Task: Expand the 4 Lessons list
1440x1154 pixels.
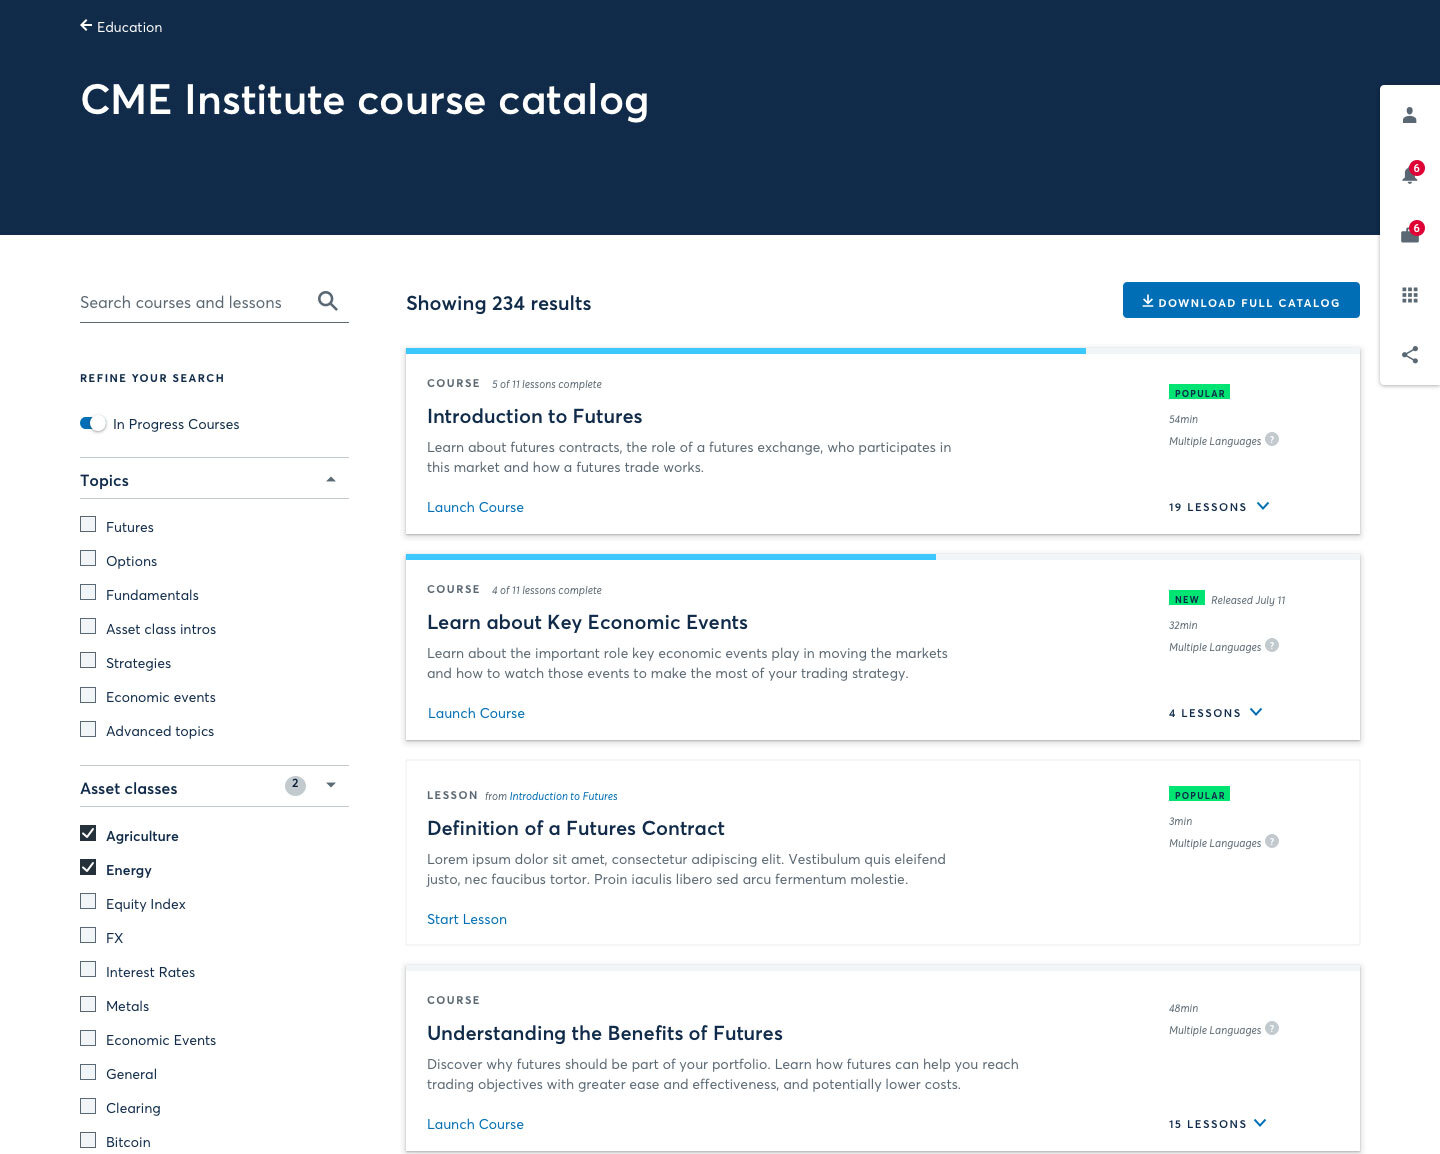Action: [x=1216, y=712]
